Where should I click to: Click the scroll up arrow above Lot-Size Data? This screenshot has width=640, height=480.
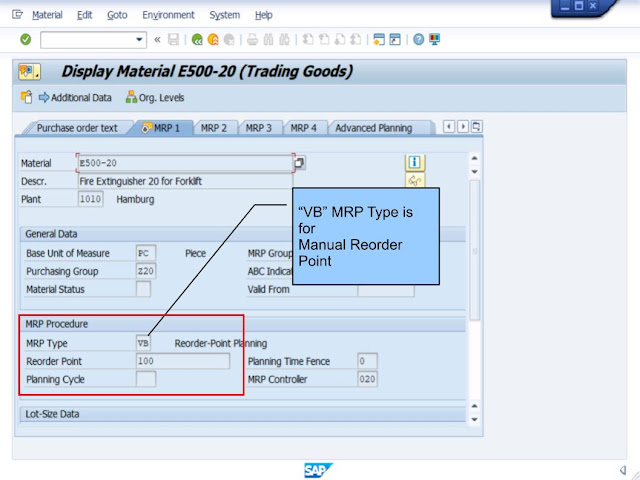(474, 406)
